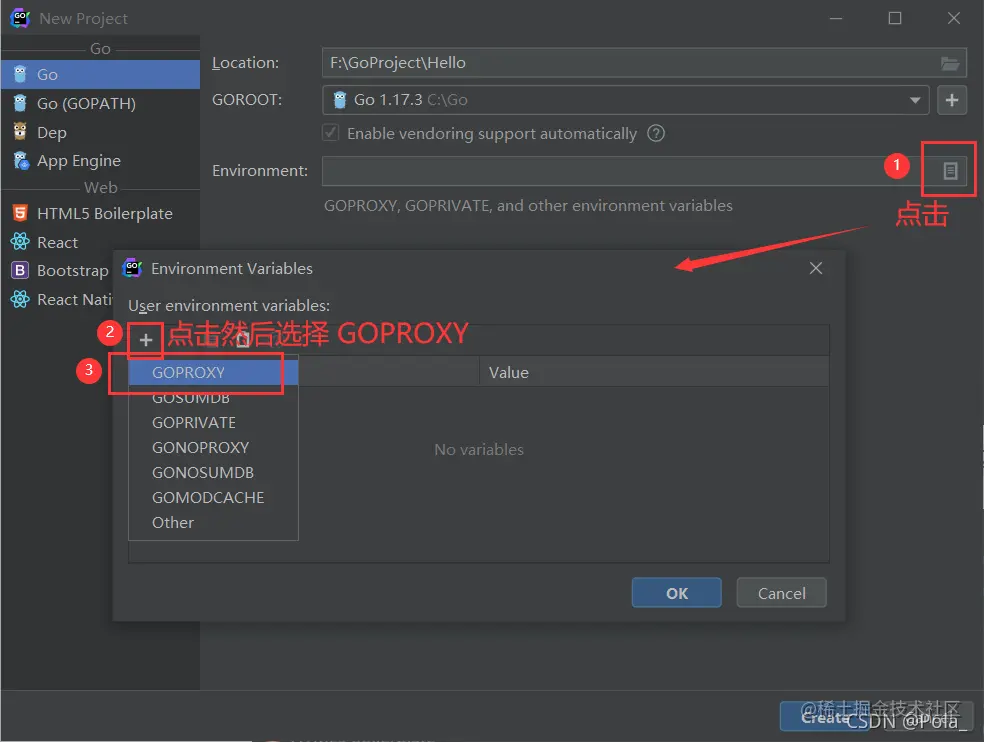Choose GOPRIVATE from the popup list
Screen dimensions: 984x742
213,422
